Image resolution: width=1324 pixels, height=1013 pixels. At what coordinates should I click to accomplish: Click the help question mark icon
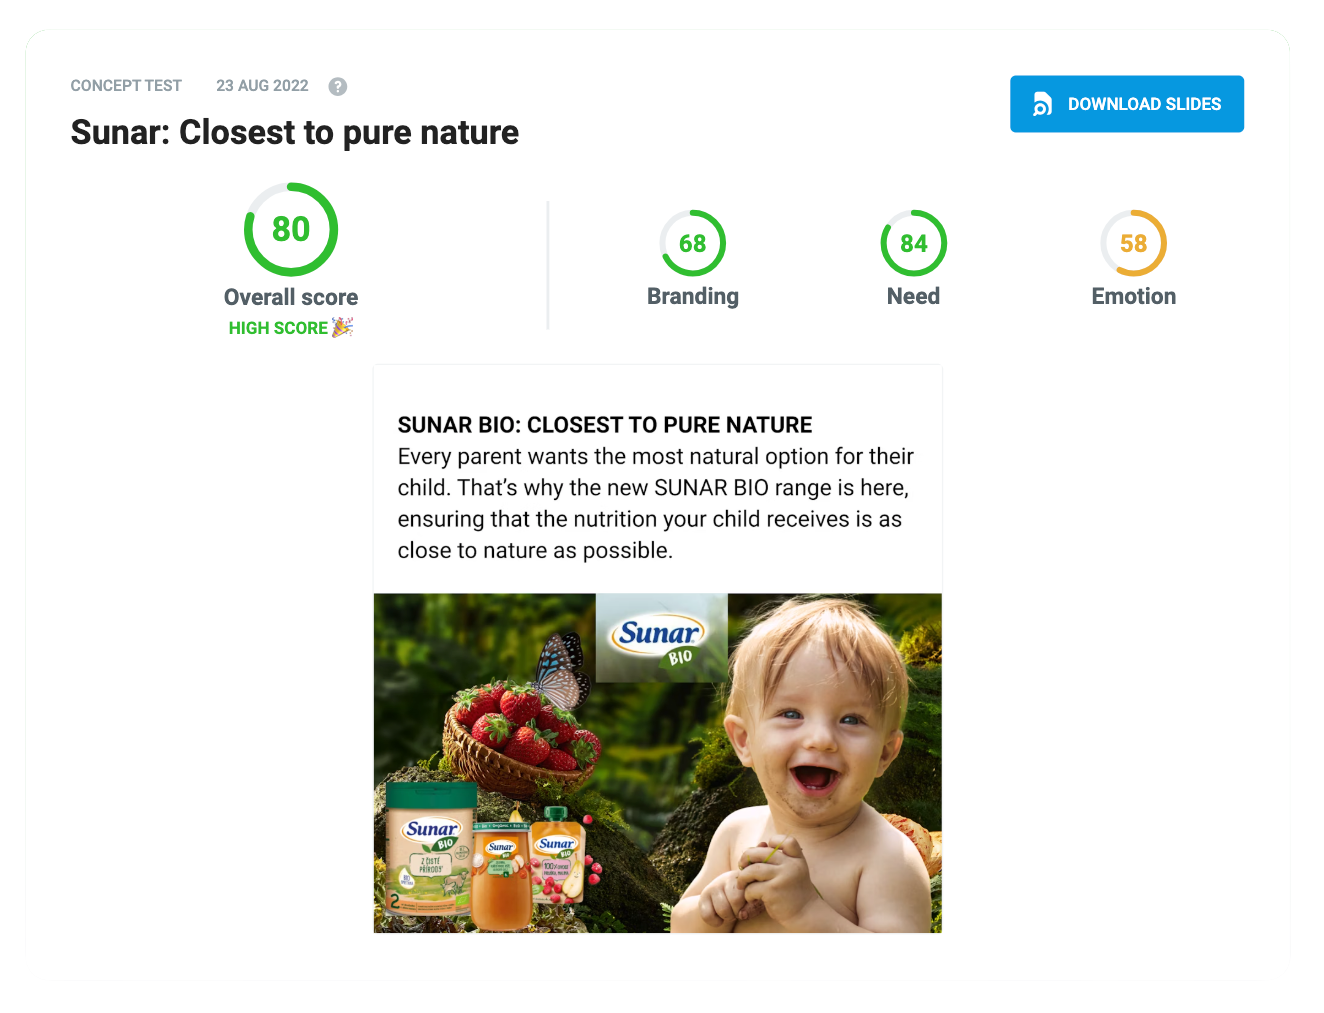[338, 86]
